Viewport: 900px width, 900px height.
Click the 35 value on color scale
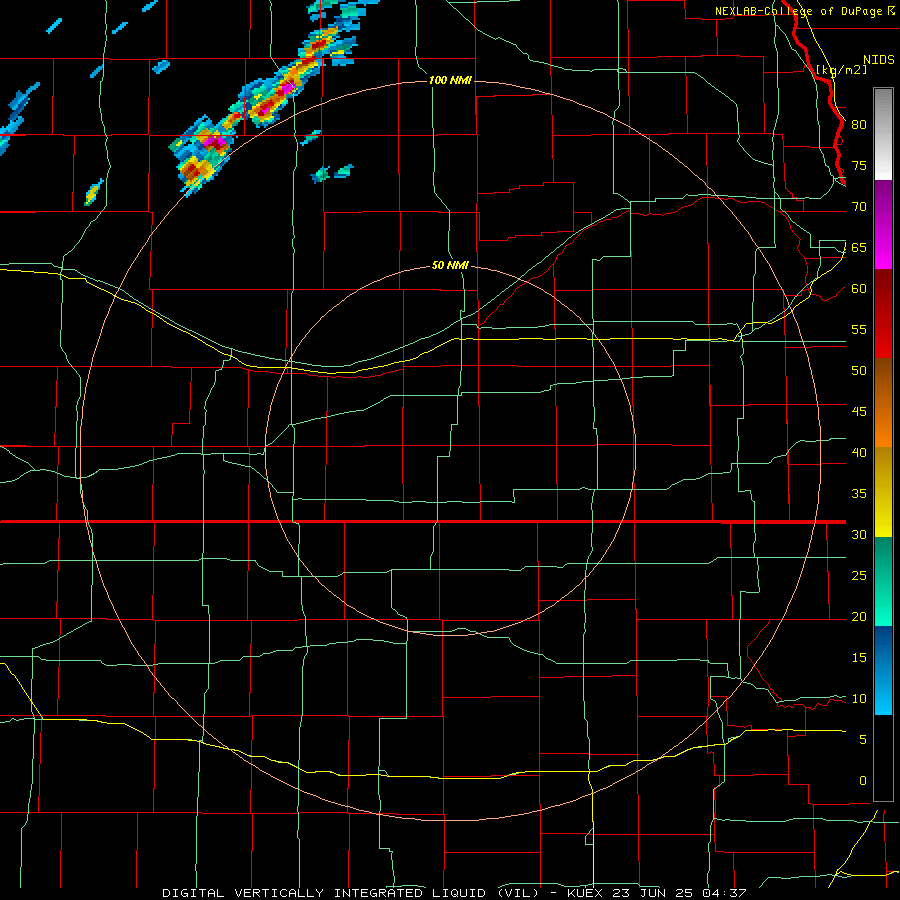(859, 494)
